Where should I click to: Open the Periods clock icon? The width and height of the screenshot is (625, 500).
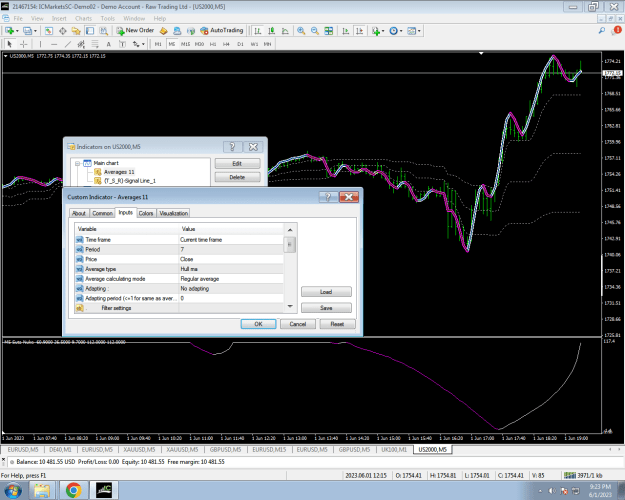[x=393, y=31]
